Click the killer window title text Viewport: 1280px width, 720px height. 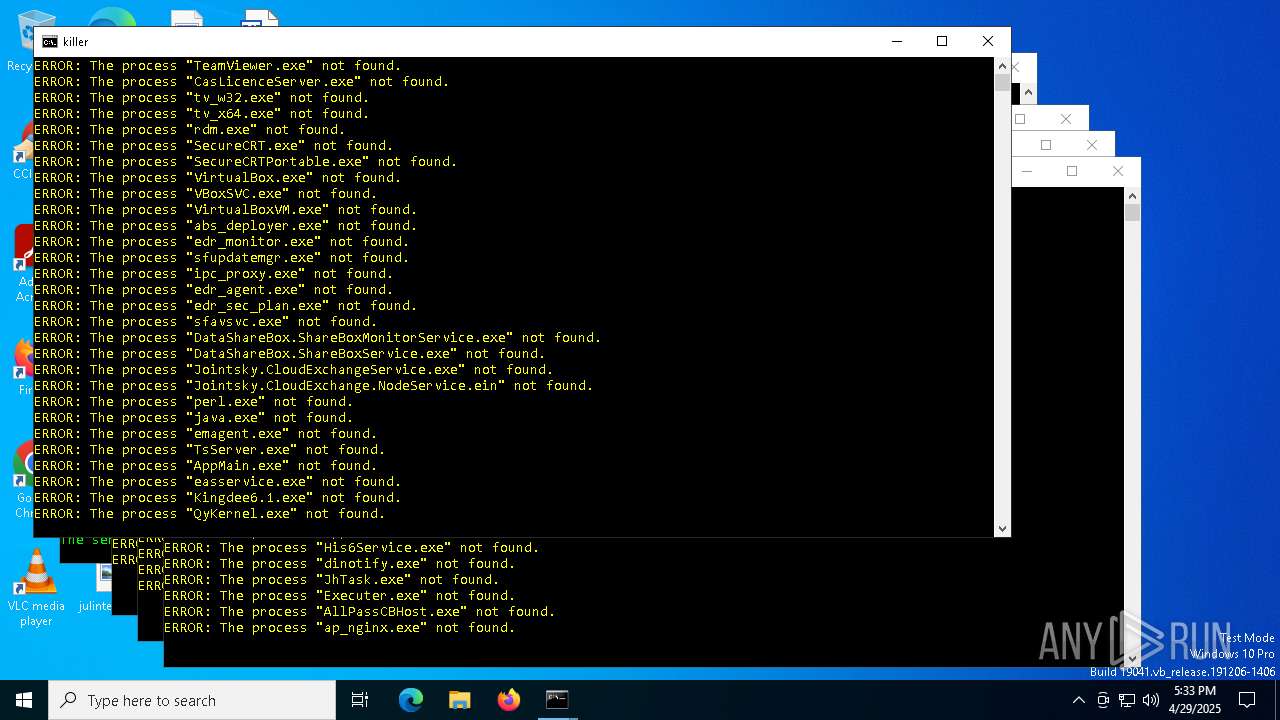75,42
